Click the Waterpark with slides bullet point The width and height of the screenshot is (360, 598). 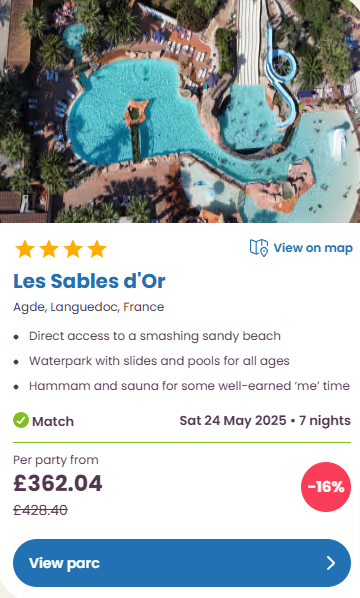coord(159,361)
